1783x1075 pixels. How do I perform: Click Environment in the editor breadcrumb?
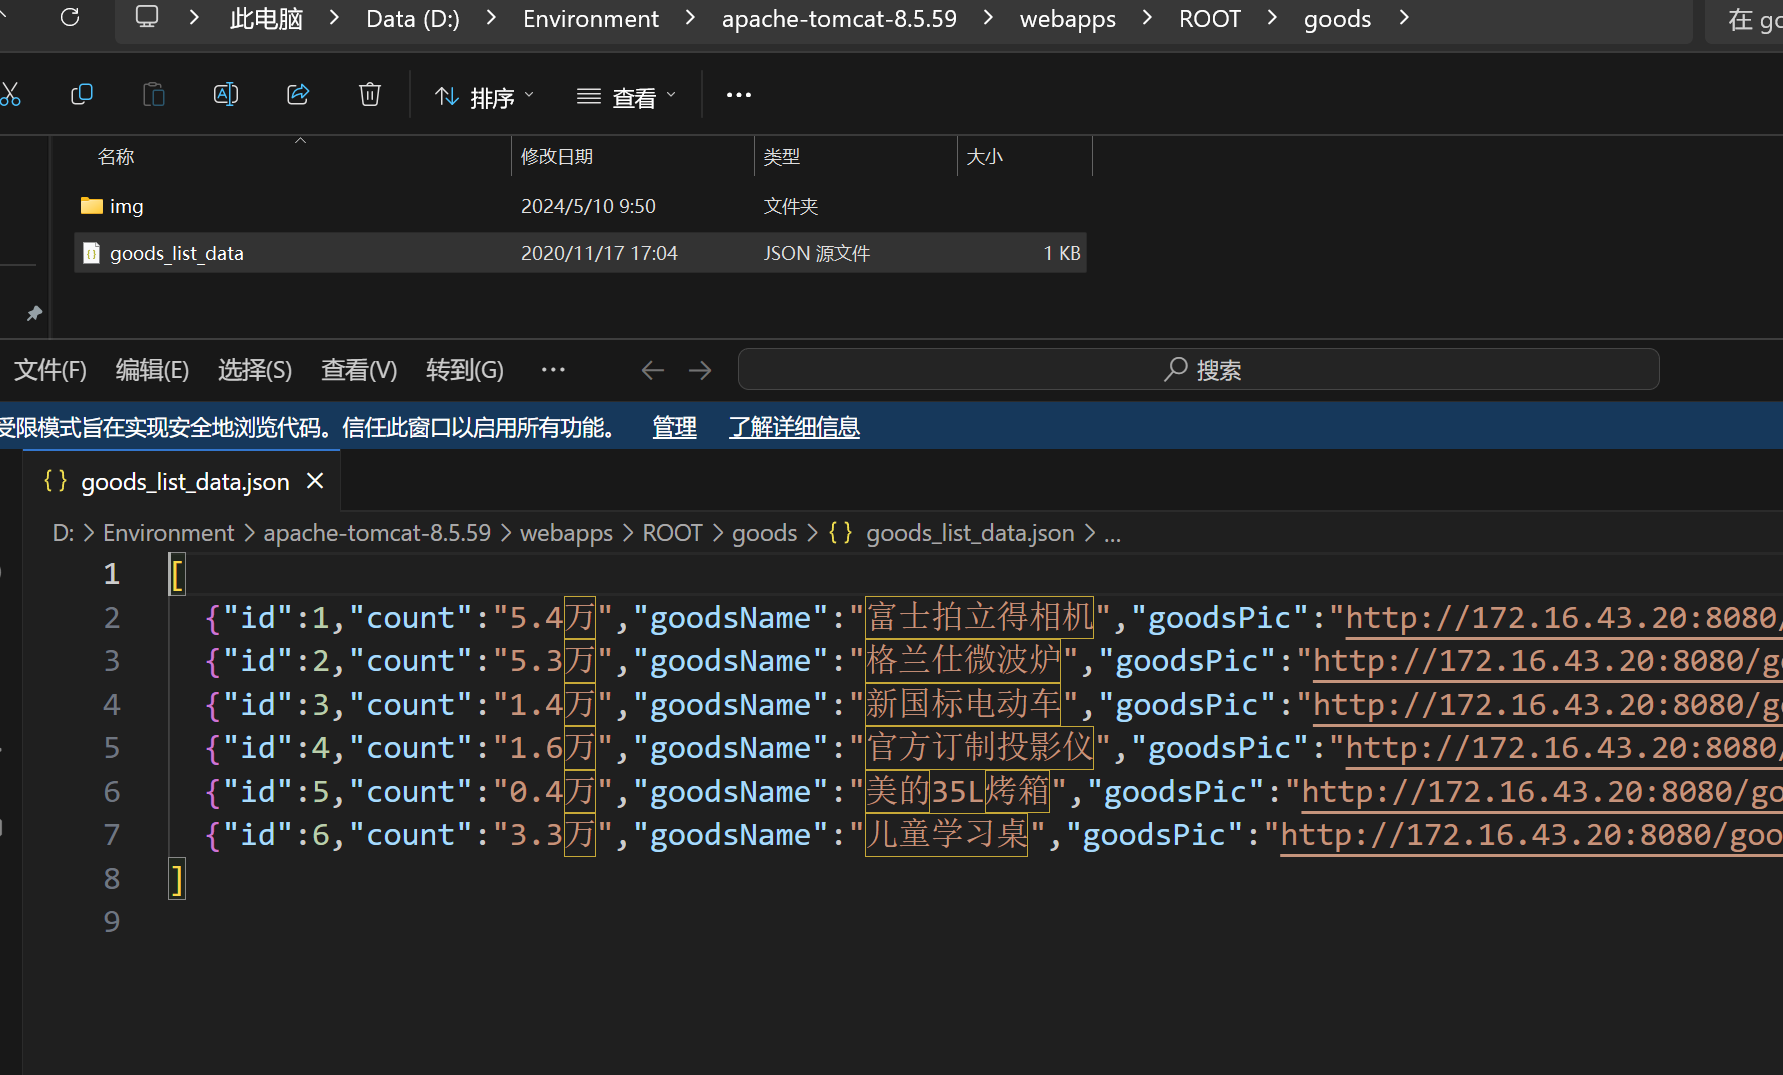coord(168,533)
